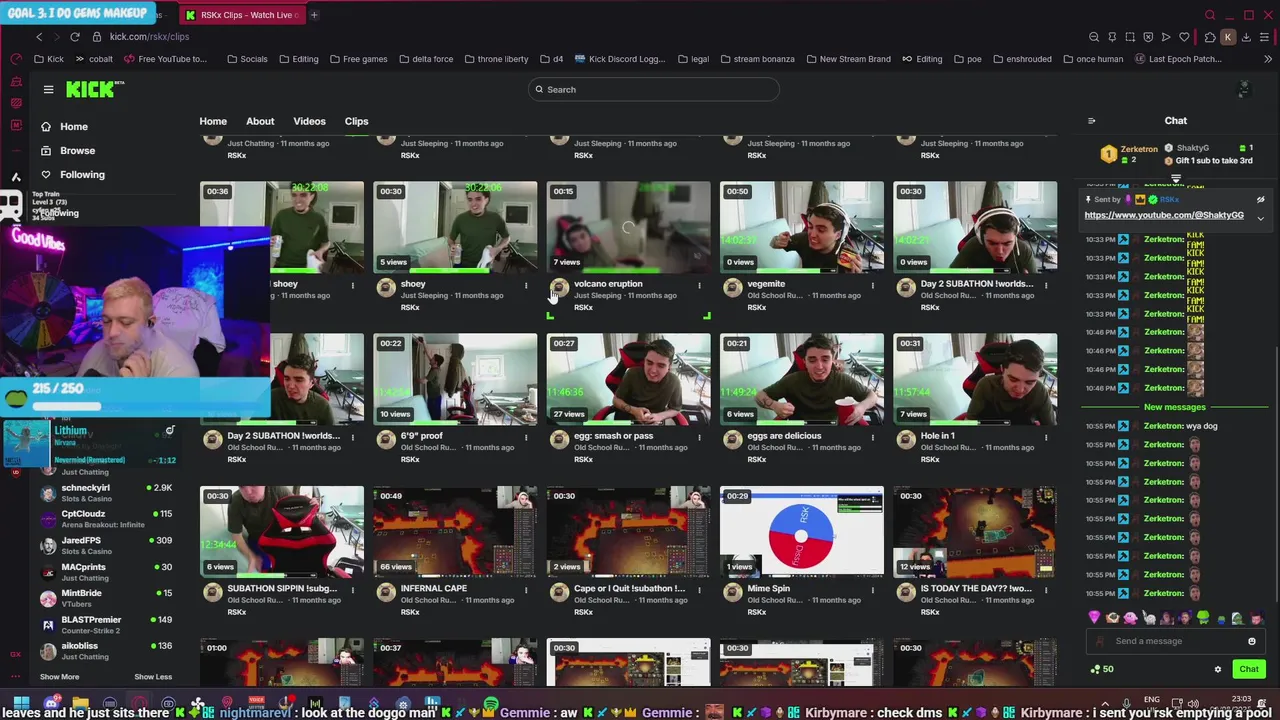
Task: Open the Hole in 1 clip thumbnail
Action: click(975, 378)
